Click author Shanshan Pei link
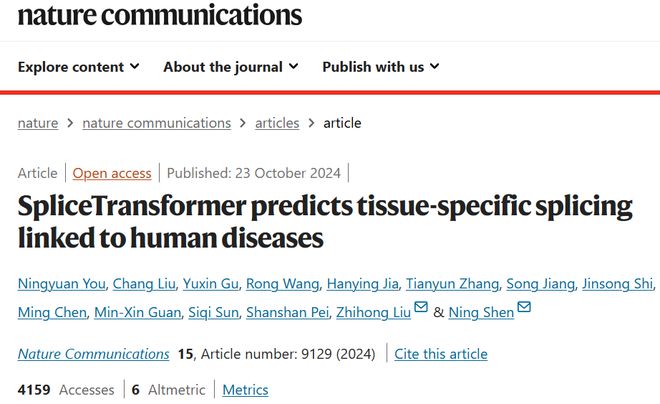 click(287, 313)
